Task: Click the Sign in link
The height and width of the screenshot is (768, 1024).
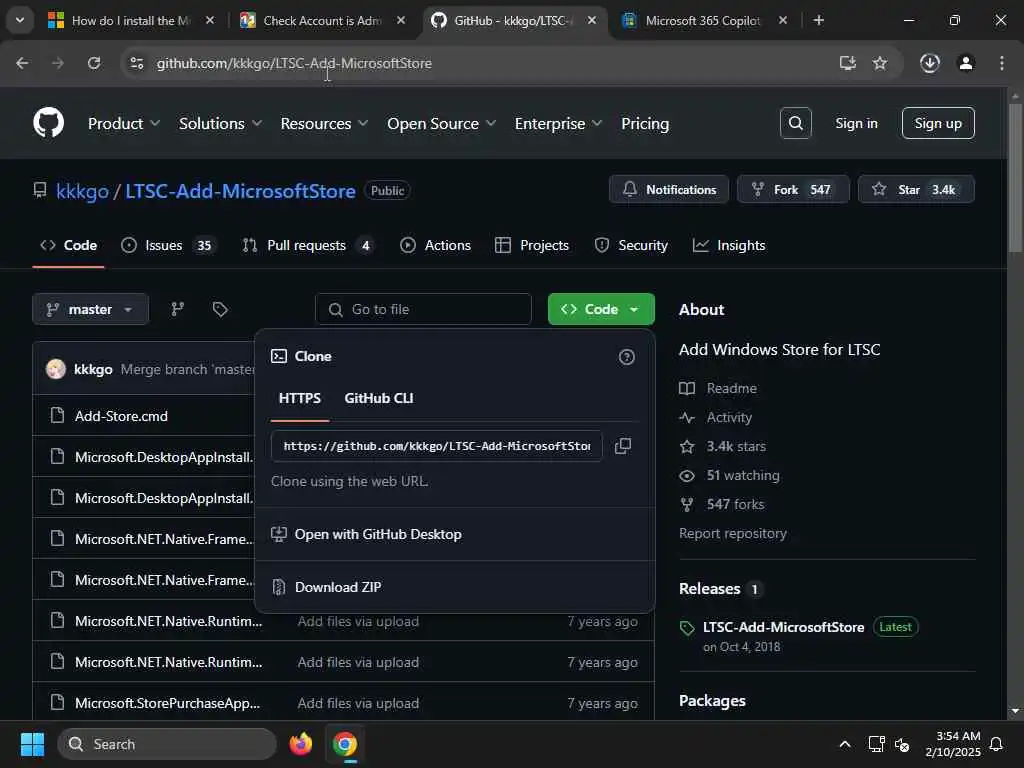Action: coord(856,123)
